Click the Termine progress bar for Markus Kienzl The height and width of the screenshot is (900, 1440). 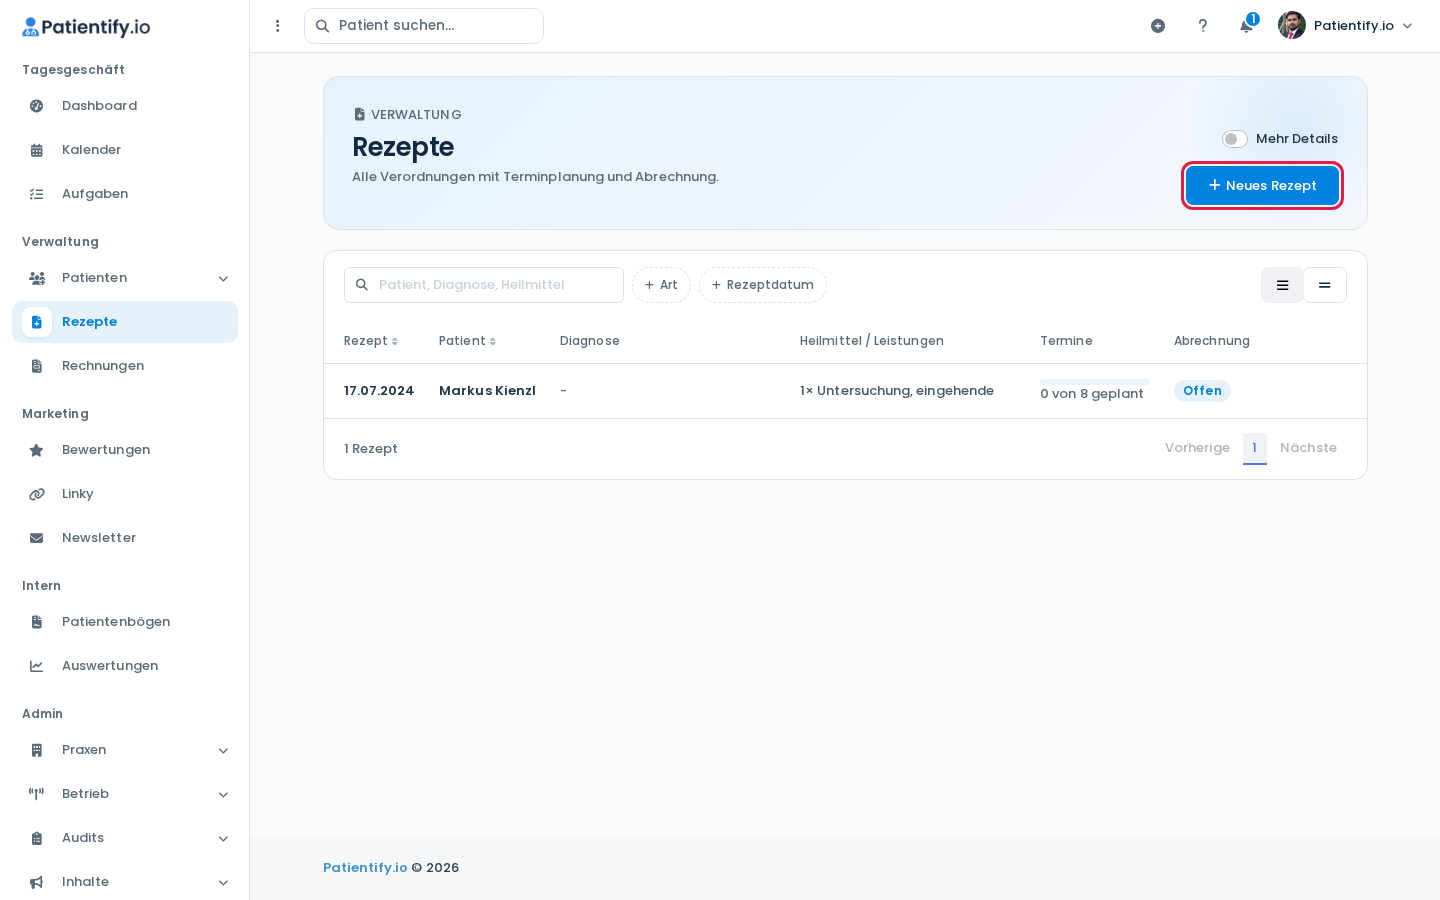[x=1095, y=382]
